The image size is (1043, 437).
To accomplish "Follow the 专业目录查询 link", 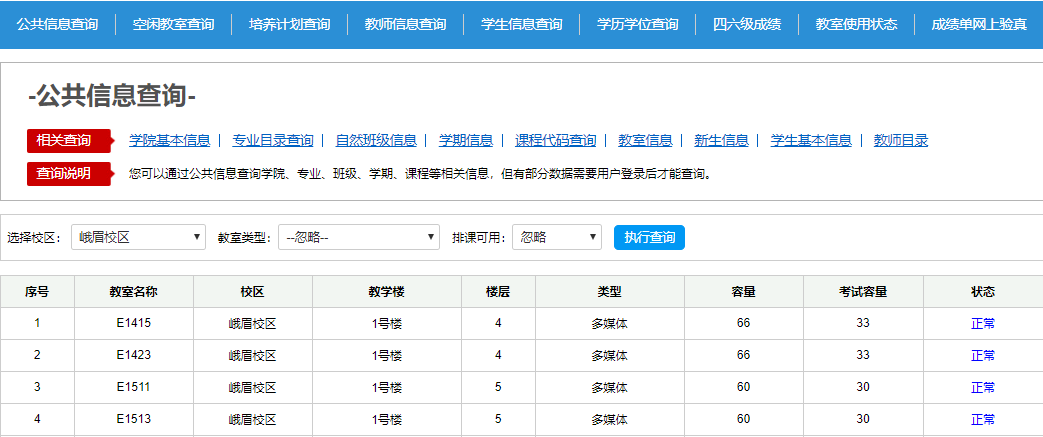I will (272, 140).
